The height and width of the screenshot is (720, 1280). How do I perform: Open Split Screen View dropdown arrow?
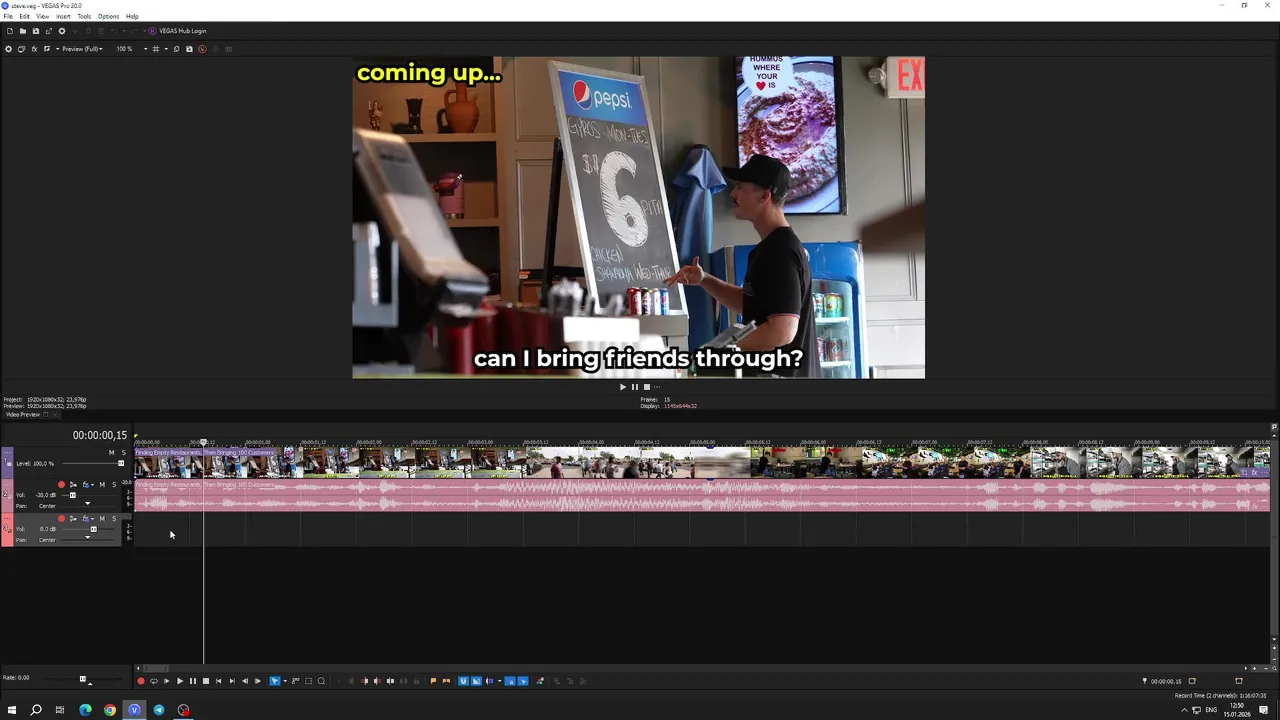(x=58, y=49)
